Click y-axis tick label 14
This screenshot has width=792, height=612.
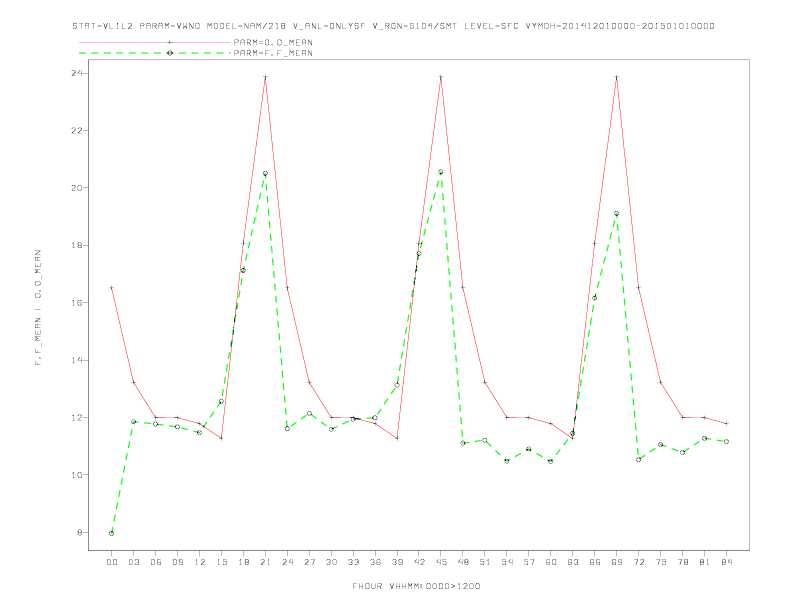tap(77, 360)
